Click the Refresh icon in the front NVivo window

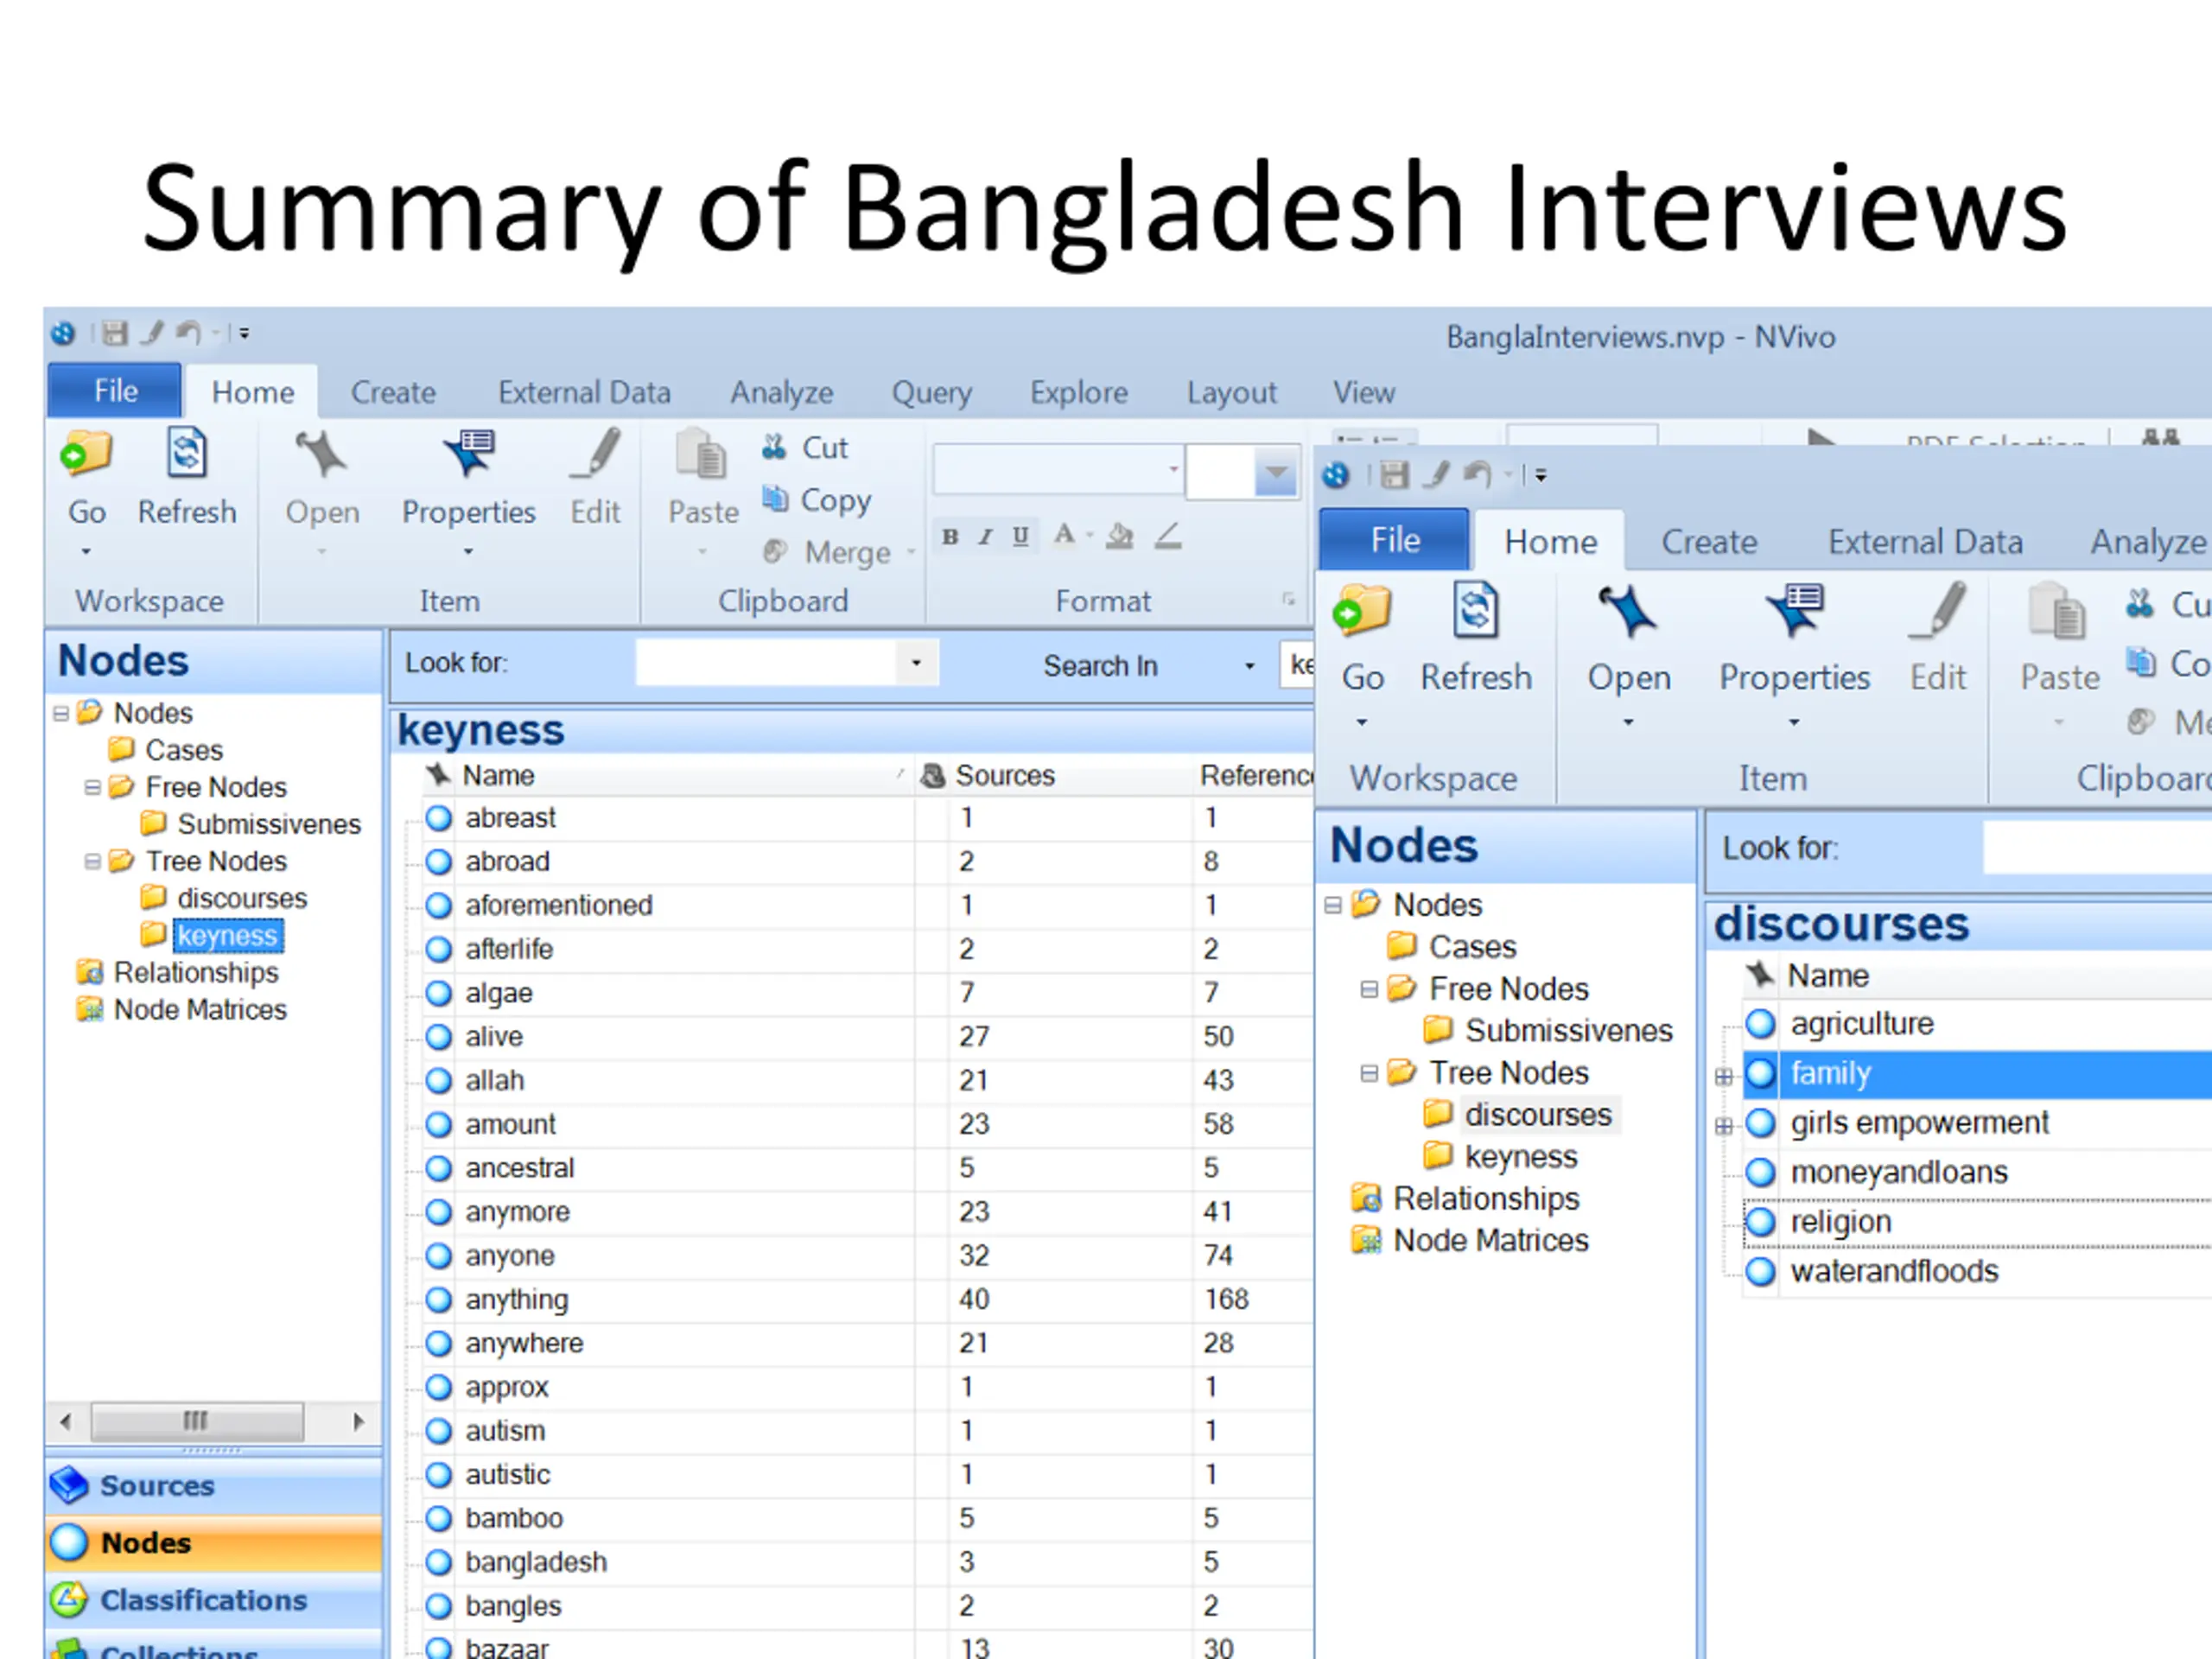tap(1476, 610)
